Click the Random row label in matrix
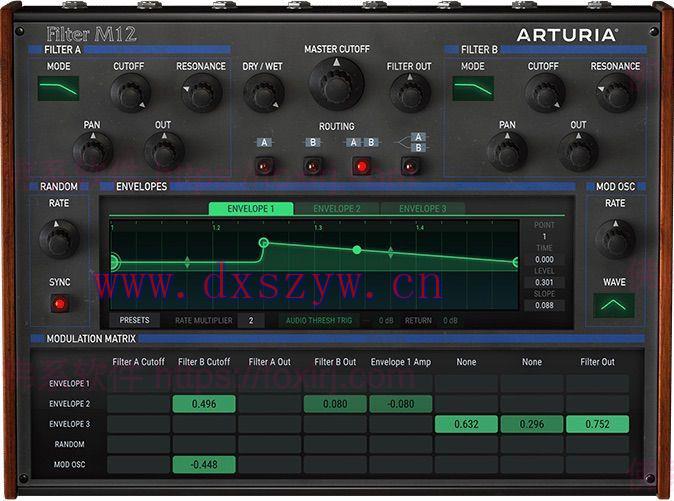This screenshot has height=501, width=674. pyautogui.click(x=70, y=444)
